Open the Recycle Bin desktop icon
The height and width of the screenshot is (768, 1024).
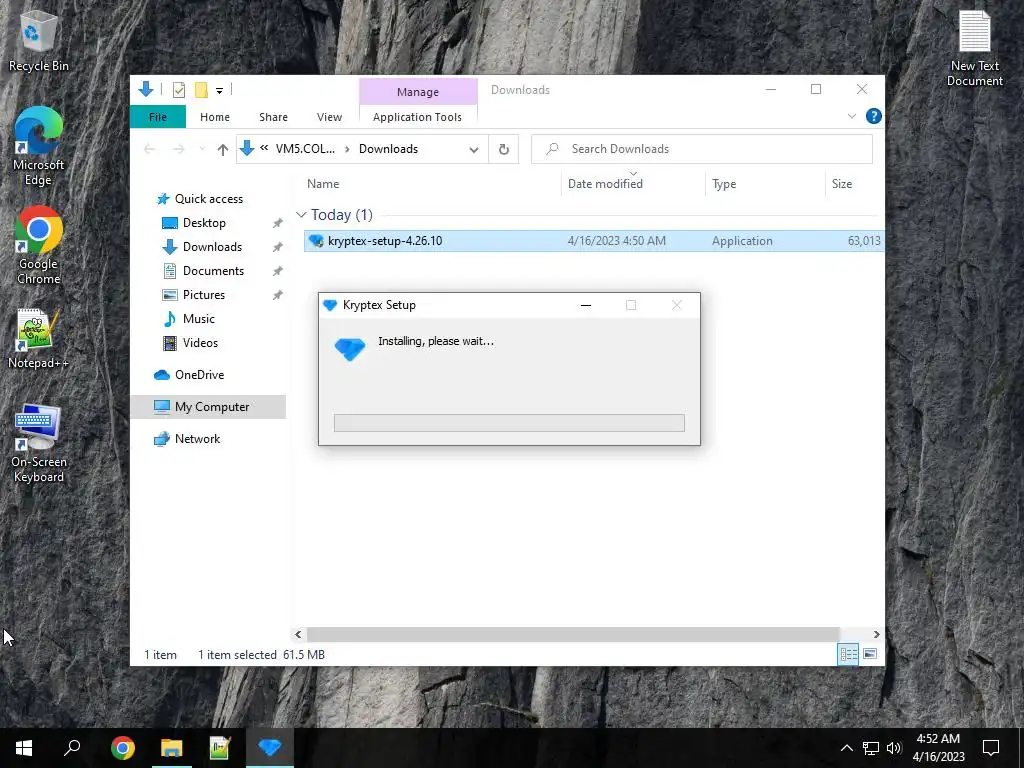(38, 40)
